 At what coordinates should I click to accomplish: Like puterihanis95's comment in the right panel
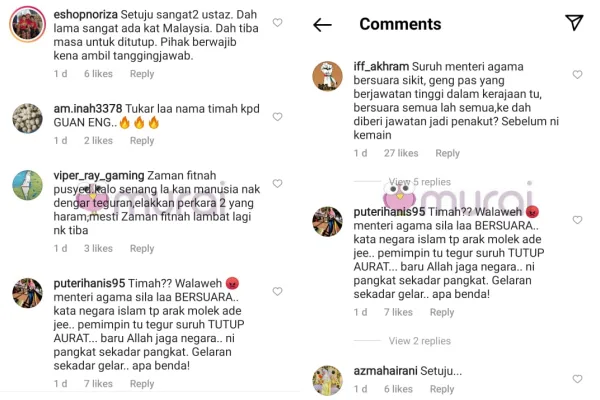(x=577, y=220)
